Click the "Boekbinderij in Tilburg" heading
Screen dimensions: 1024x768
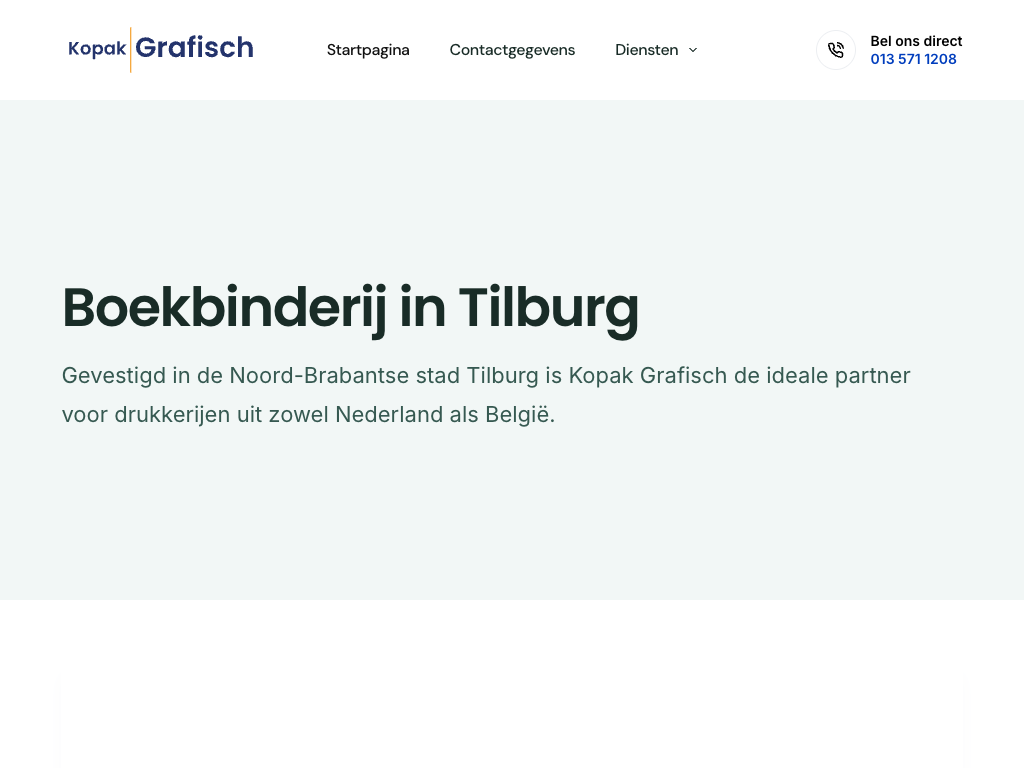(x=350, y=307)
